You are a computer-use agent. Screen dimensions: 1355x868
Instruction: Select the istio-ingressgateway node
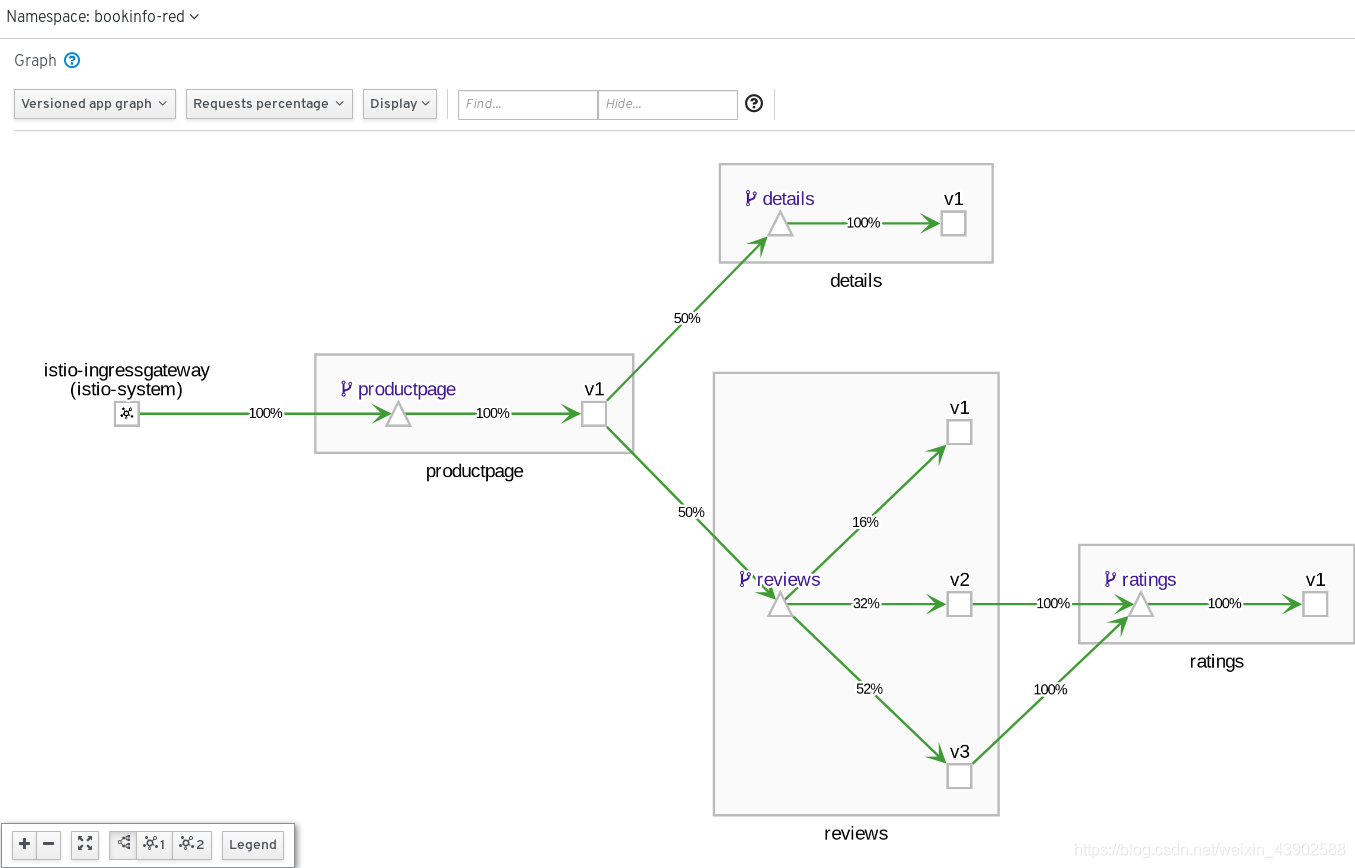pos(127,413)
